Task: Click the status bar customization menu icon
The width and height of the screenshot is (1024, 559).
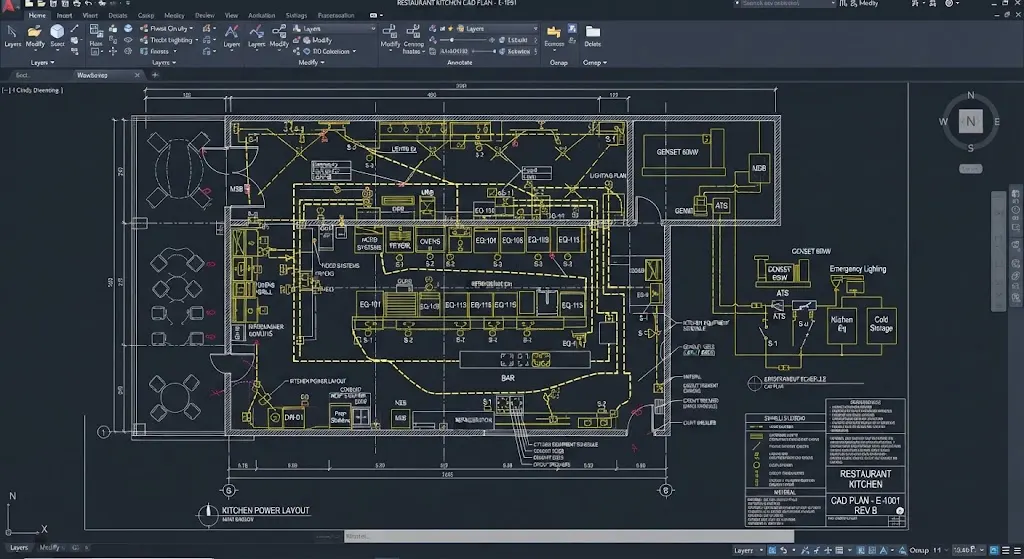Action: [1017, 551]
